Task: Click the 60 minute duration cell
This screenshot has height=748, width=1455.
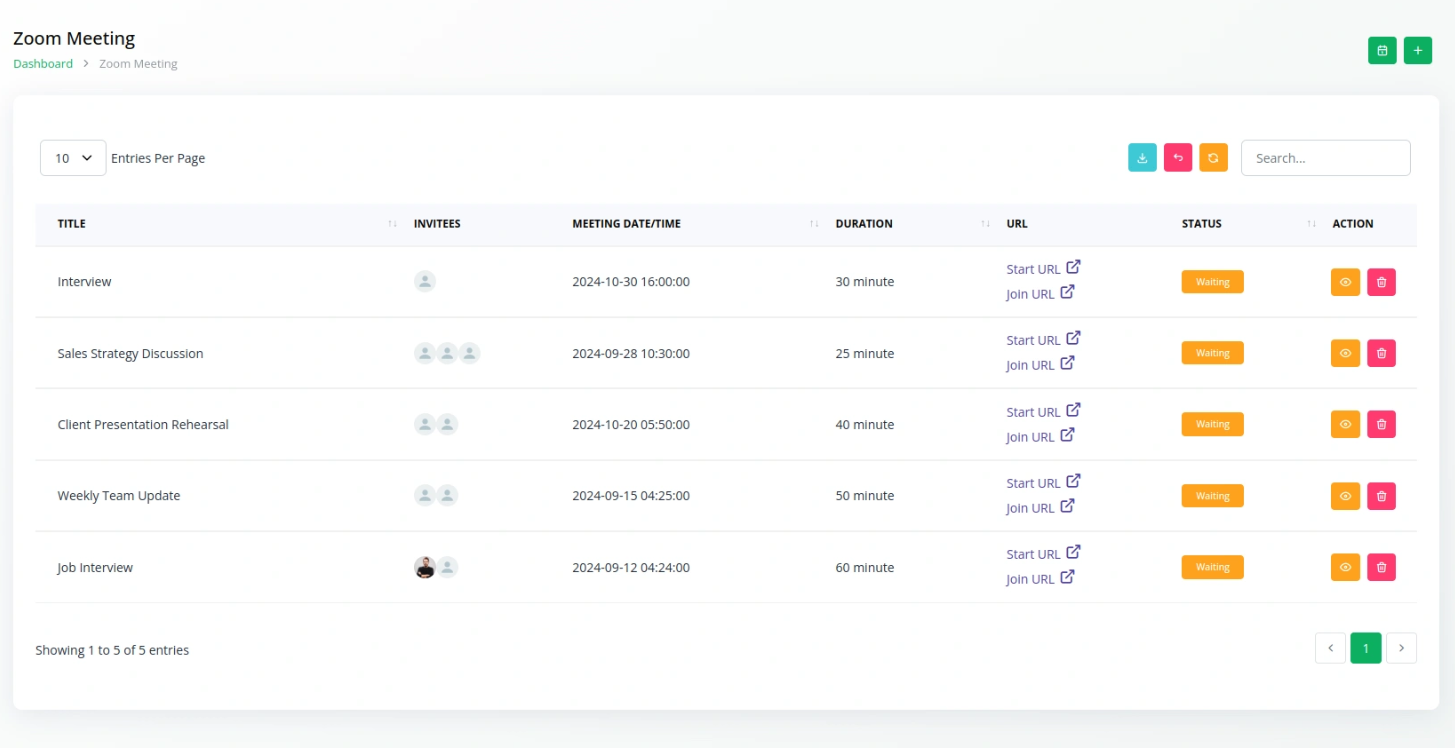Action: click(865, 567)
